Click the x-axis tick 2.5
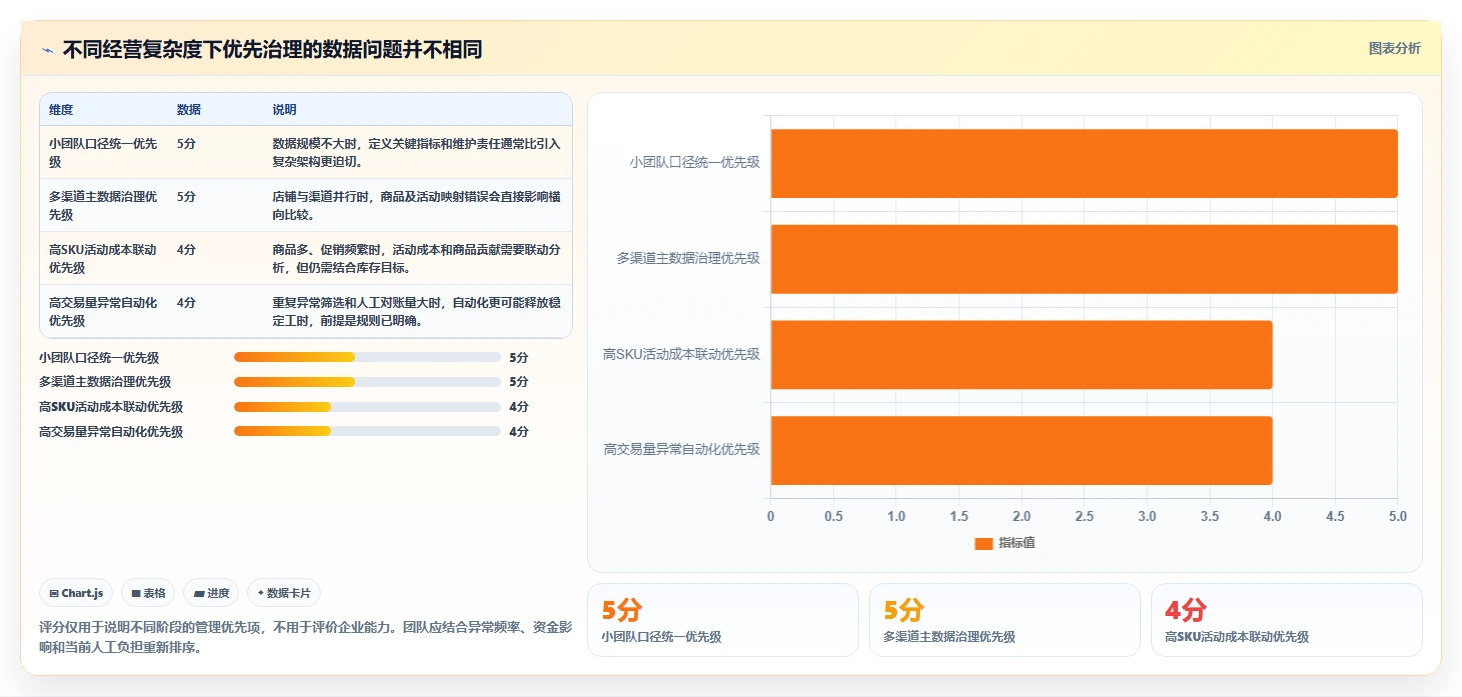The width and height of the screenshot is (1462, 697). 1084,517
